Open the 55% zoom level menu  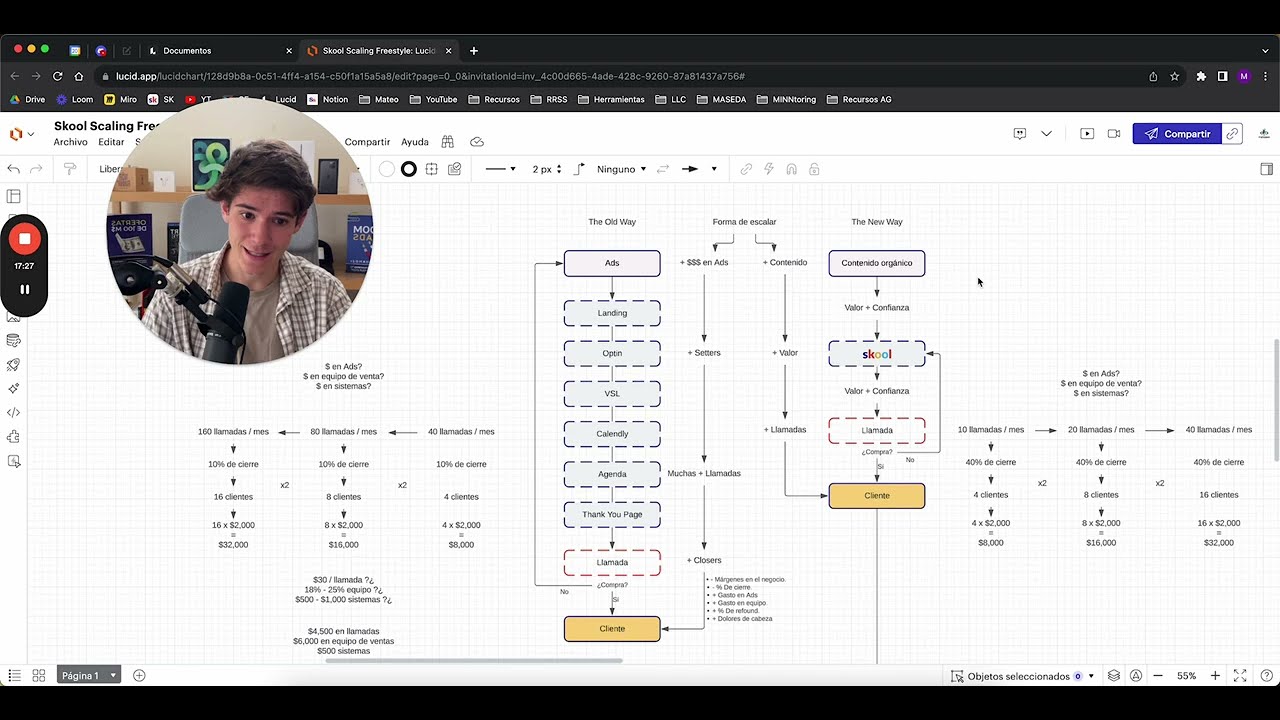click(1186, 676)
